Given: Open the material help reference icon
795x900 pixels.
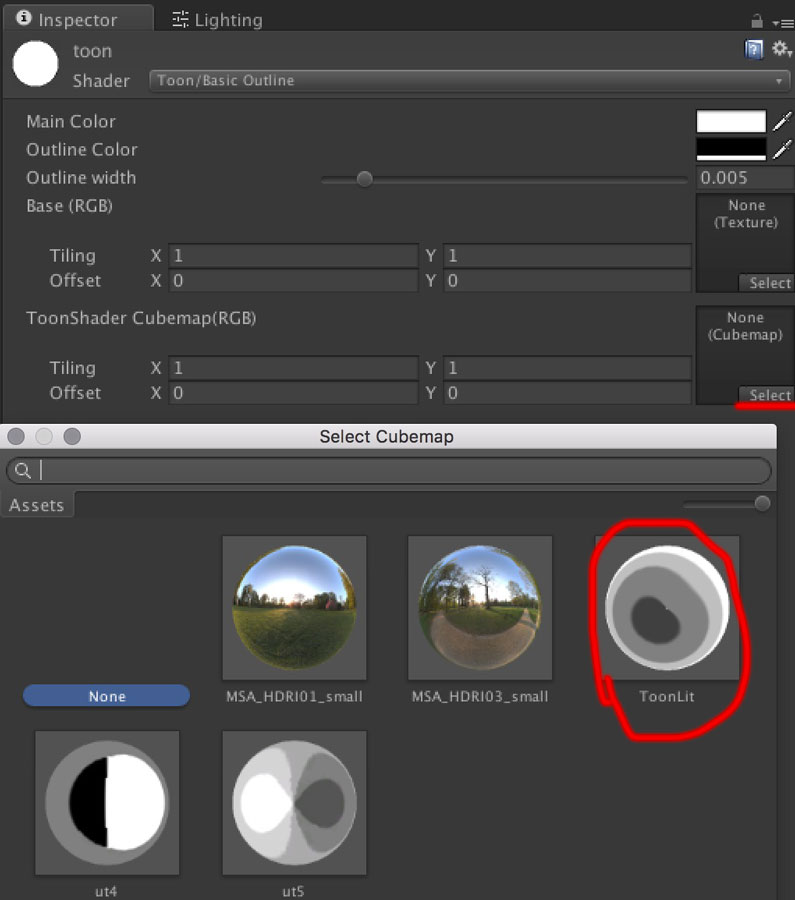Looking at the screenshot, I should pyautogui.click(x=754, y=49).
